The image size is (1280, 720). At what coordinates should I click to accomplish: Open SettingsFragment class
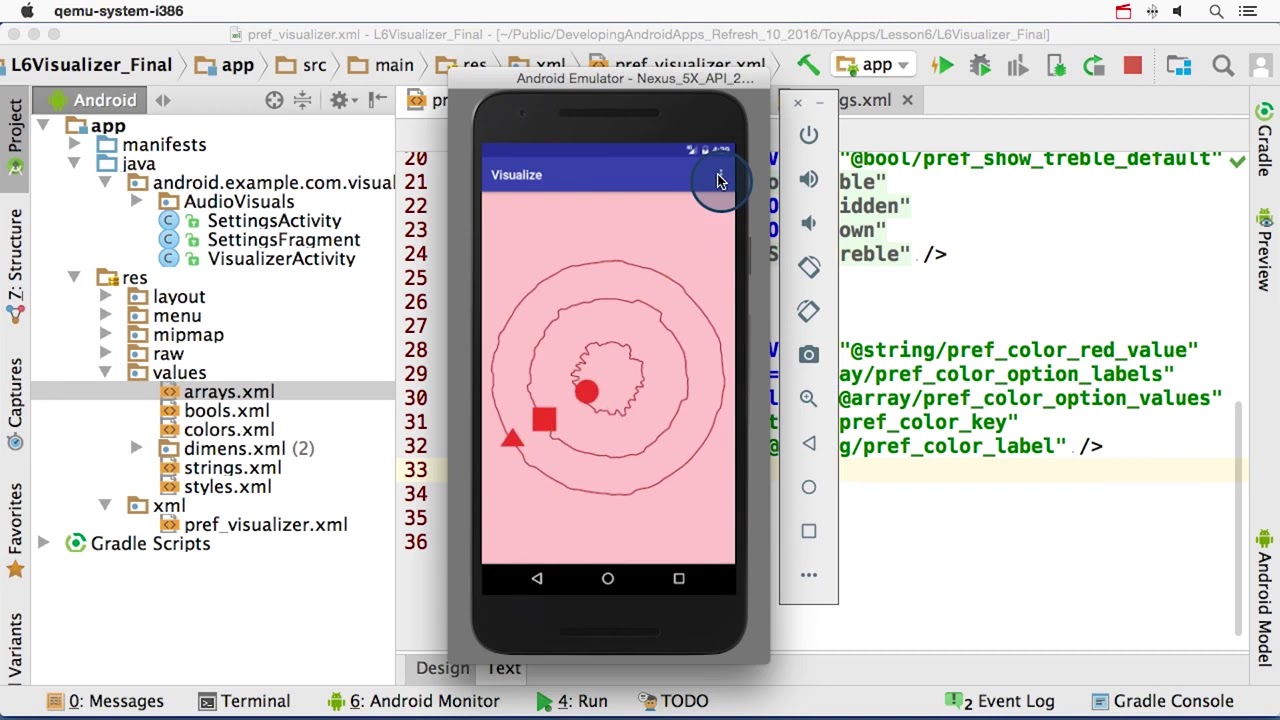[283, 240]
